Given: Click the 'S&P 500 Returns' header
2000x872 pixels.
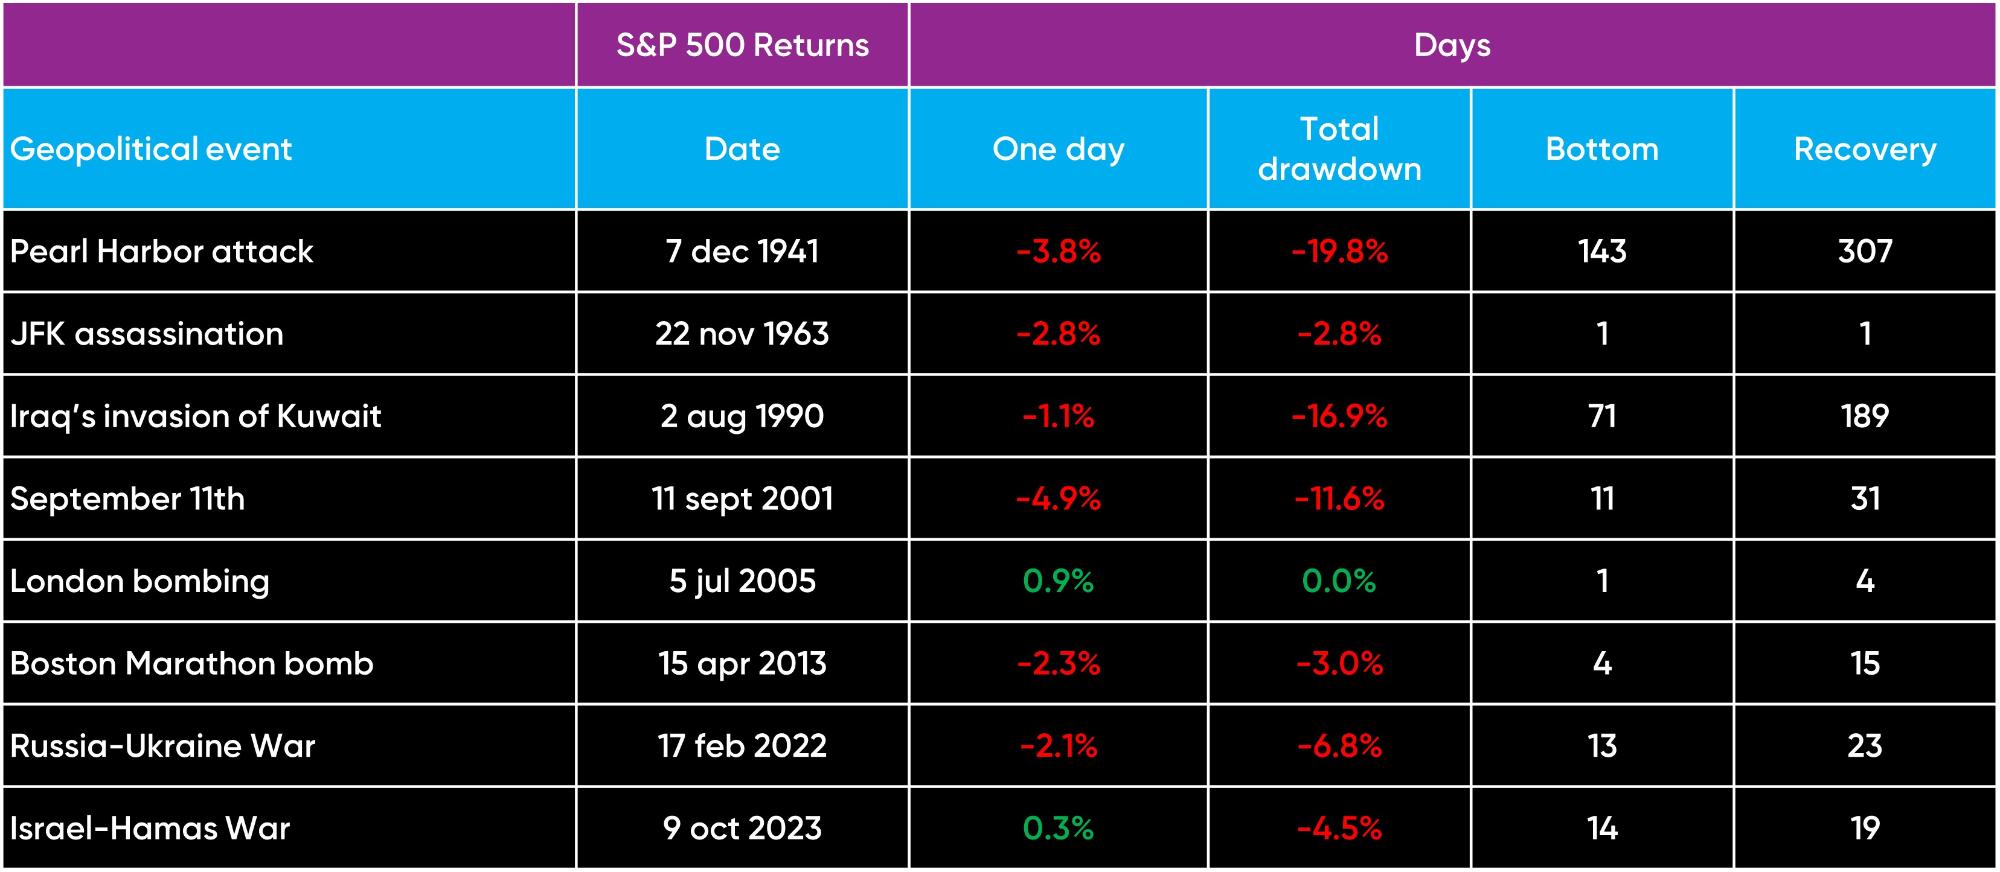Looking at the screenshot, I should [x=742, y=45].
